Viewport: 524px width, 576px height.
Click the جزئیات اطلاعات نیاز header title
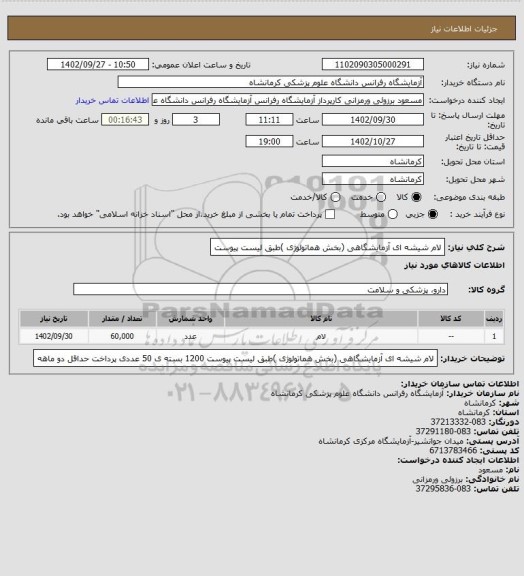point(463,29)
